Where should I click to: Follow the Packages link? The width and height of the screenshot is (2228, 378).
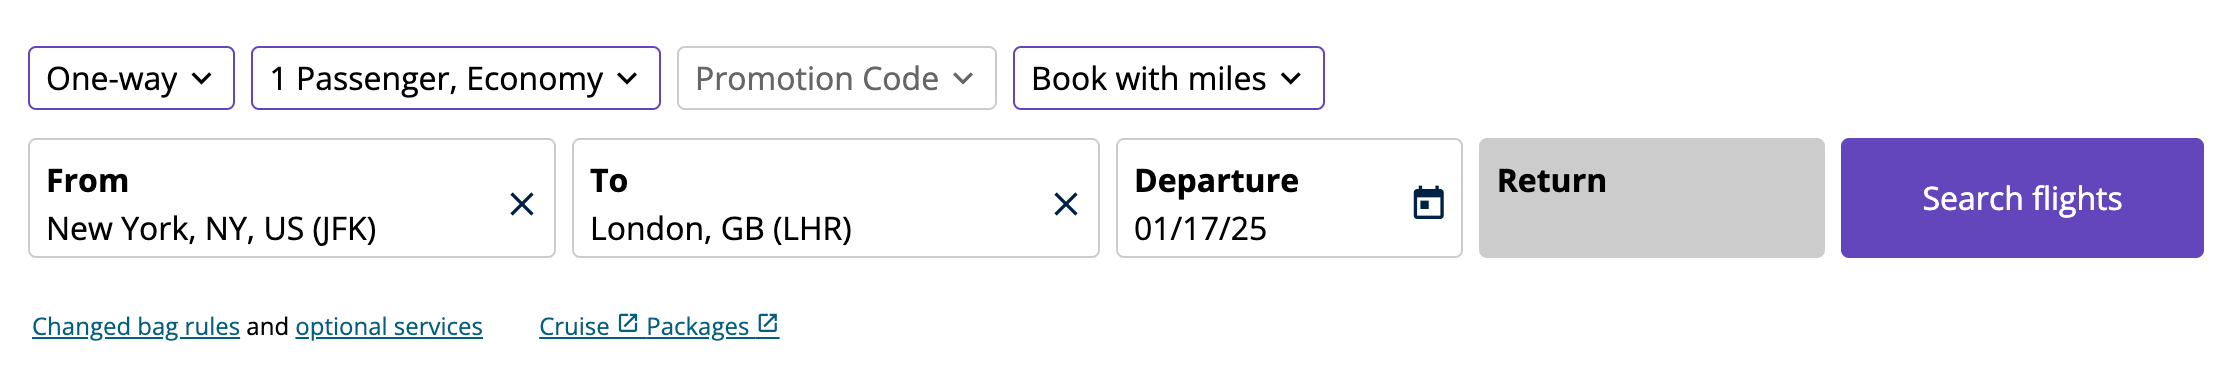698,326
